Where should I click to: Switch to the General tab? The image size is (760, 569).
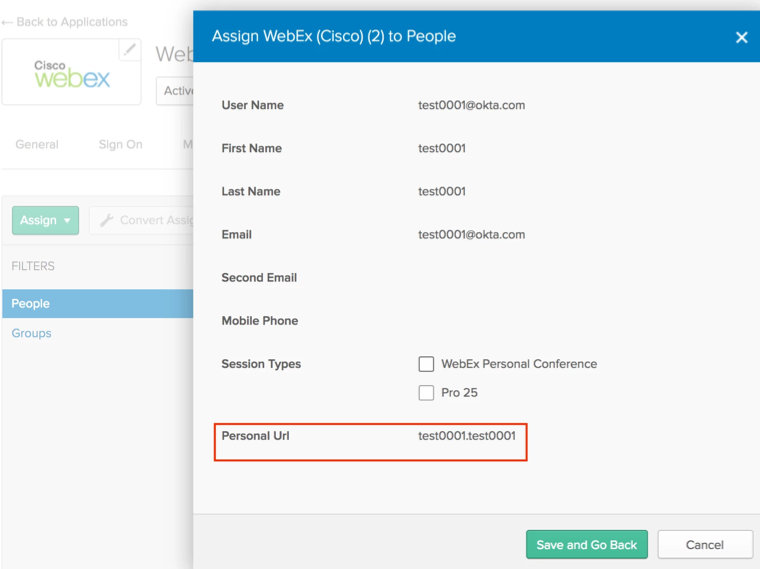coord(37,145)
